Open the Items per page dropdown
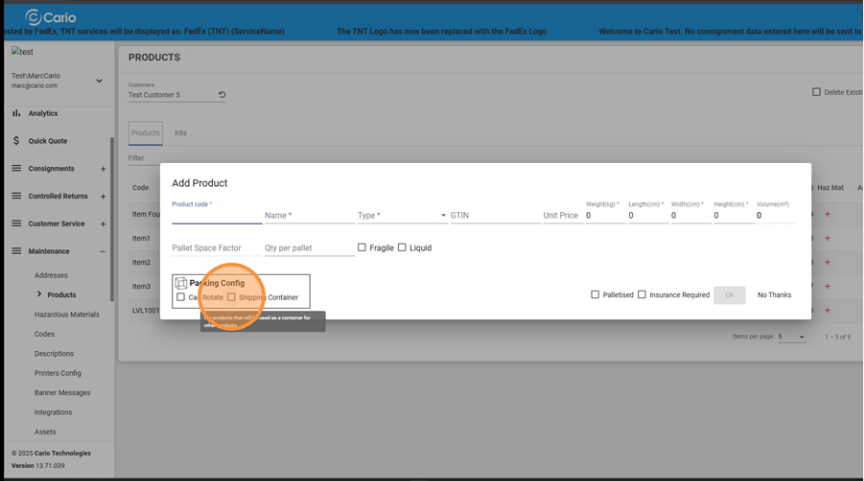This screenshot has width=864, height=481. coord(792,337)
